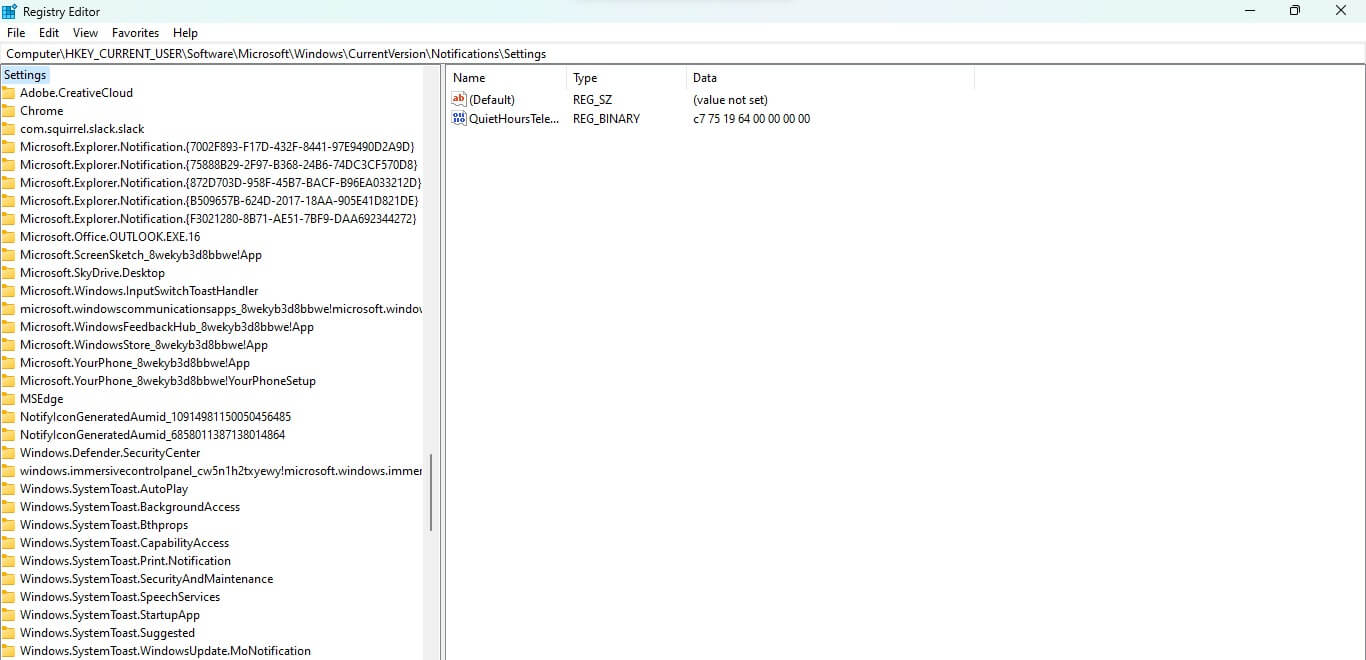Click the MSEdge key folder icon
Viewport: 1366px width, 660px height.
pos(9,399)
